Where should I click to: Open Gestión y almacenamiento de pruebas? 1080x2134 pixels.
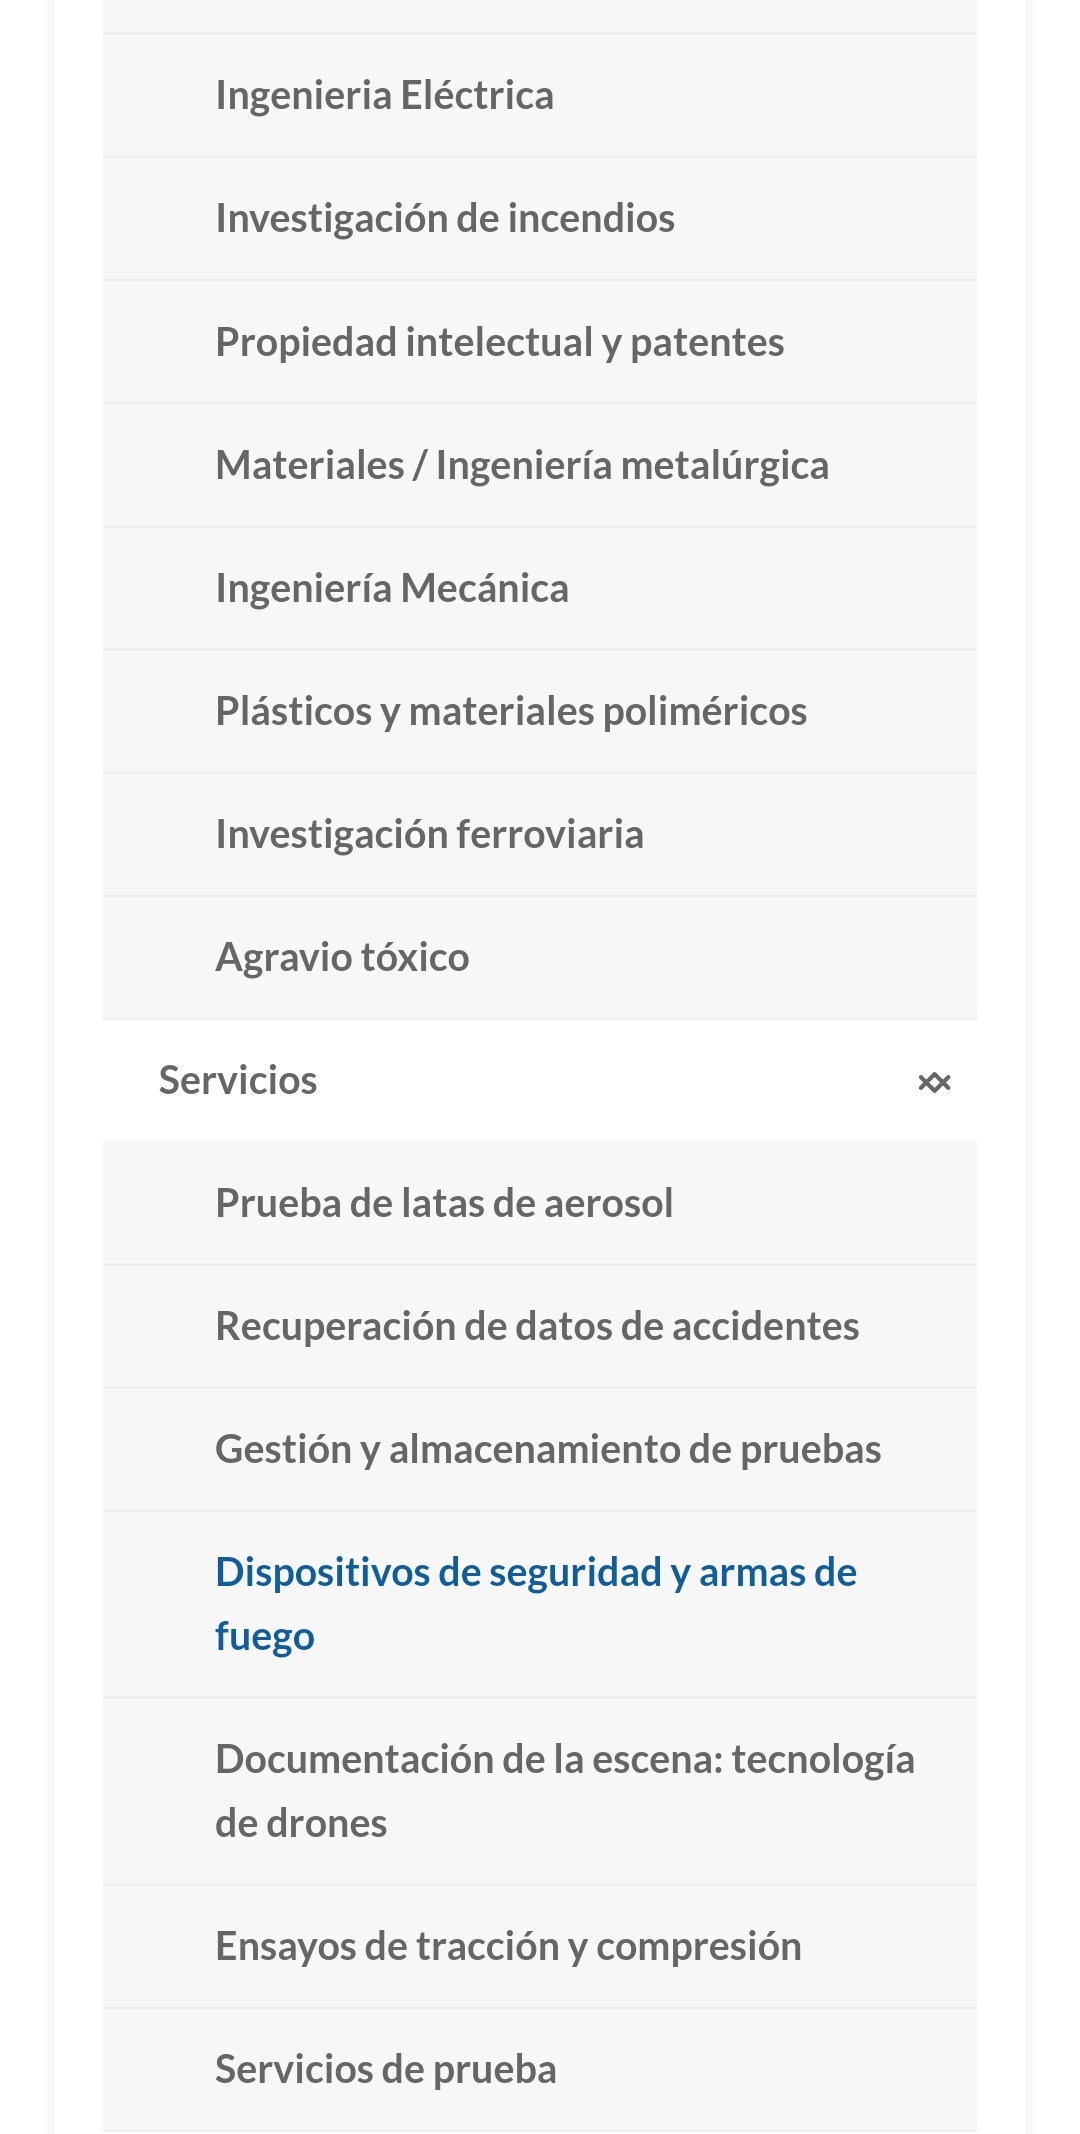548,1449
